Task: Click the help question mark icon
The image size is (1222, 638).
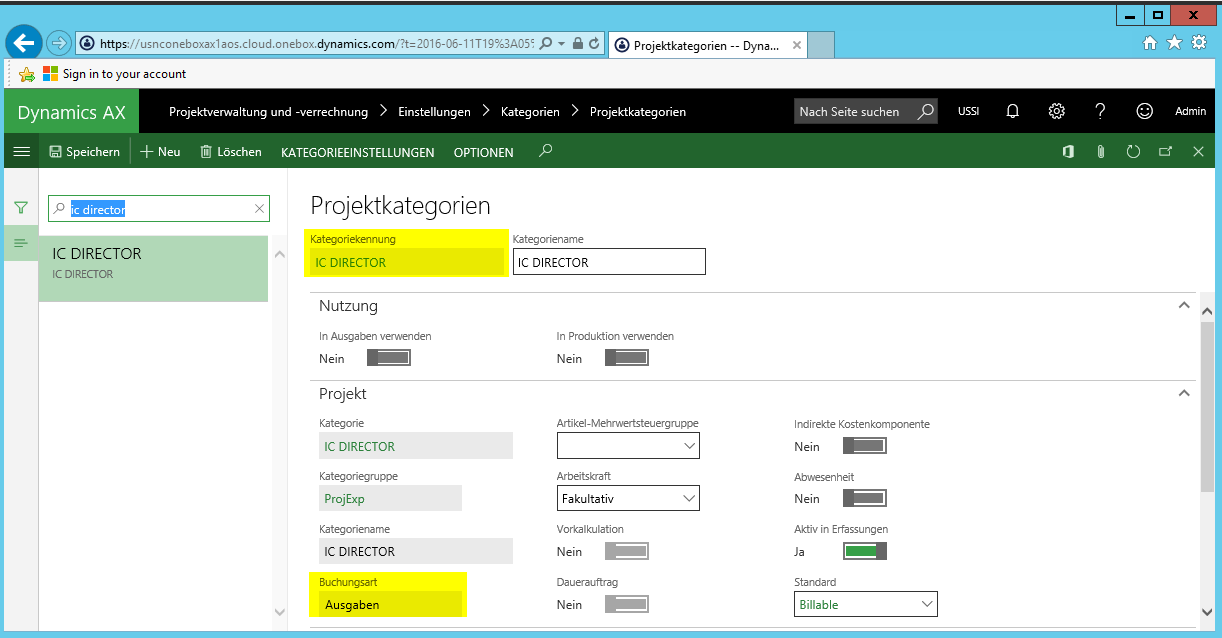Action: pos(1100,111)
